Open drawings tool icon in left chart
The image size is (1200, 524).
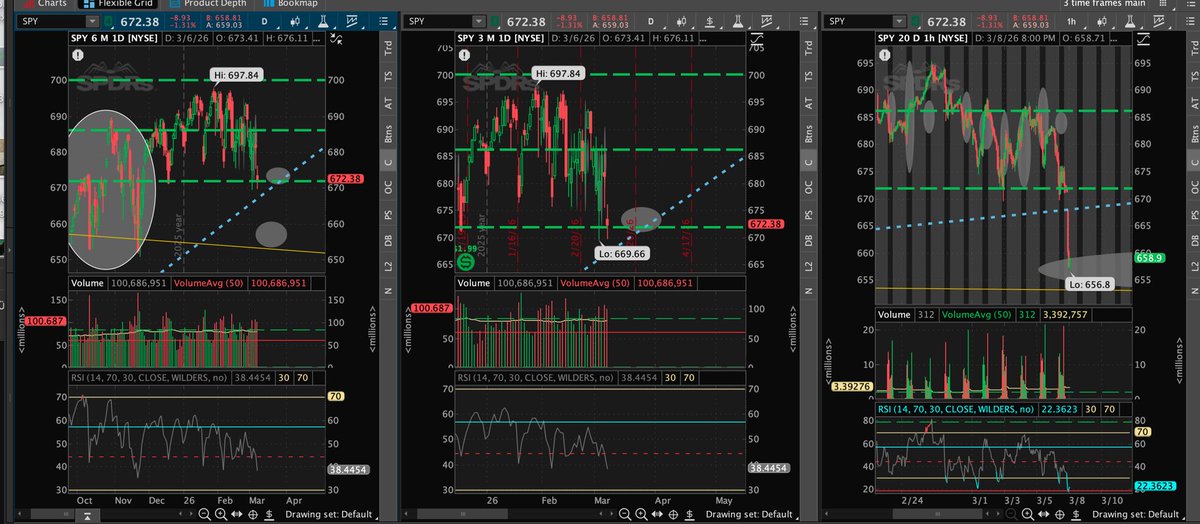pyautogui.click(x=352, y=21)
